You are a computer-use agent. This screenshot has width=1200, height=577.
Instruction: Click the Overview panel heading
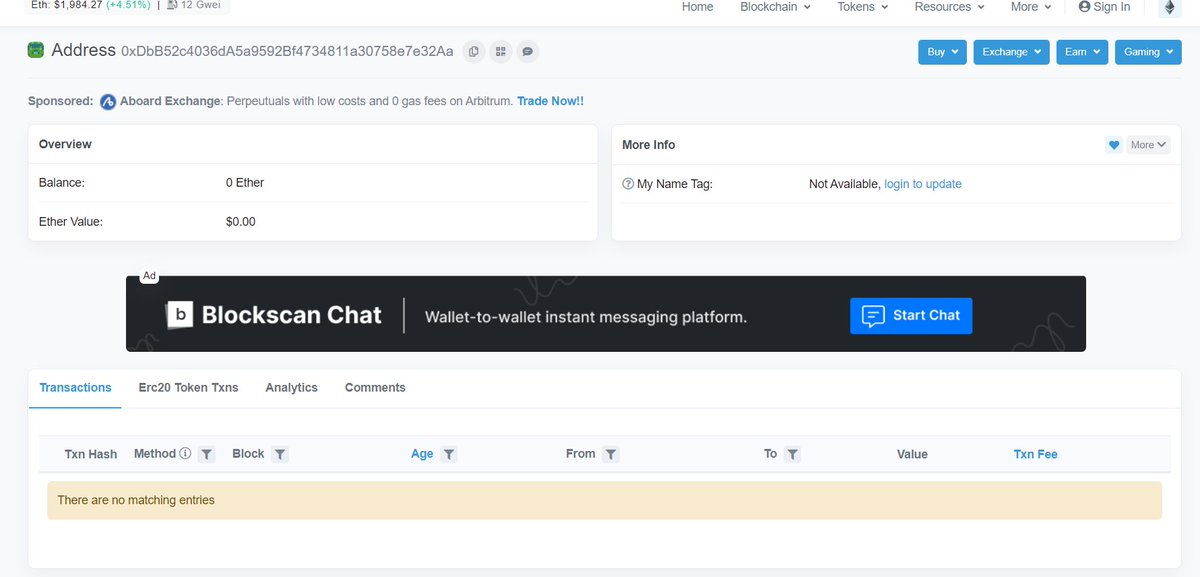coord(65,145)
